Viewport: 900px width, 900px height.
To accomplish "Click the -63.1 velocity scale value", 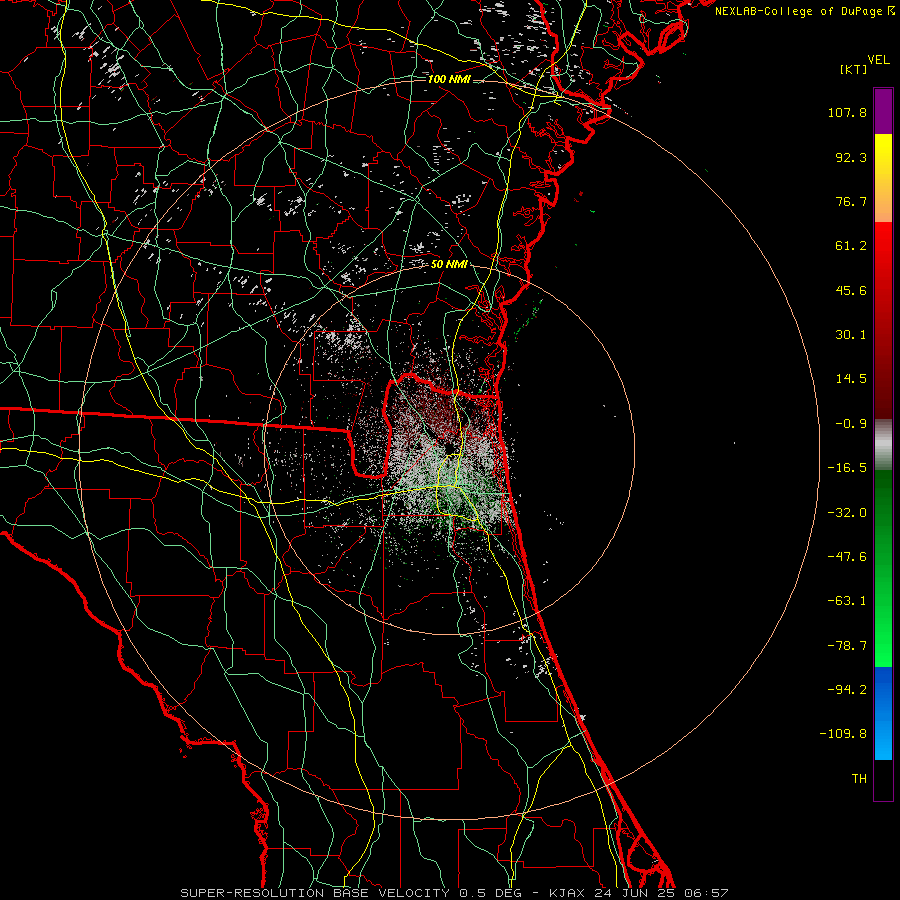I will 847,601.
